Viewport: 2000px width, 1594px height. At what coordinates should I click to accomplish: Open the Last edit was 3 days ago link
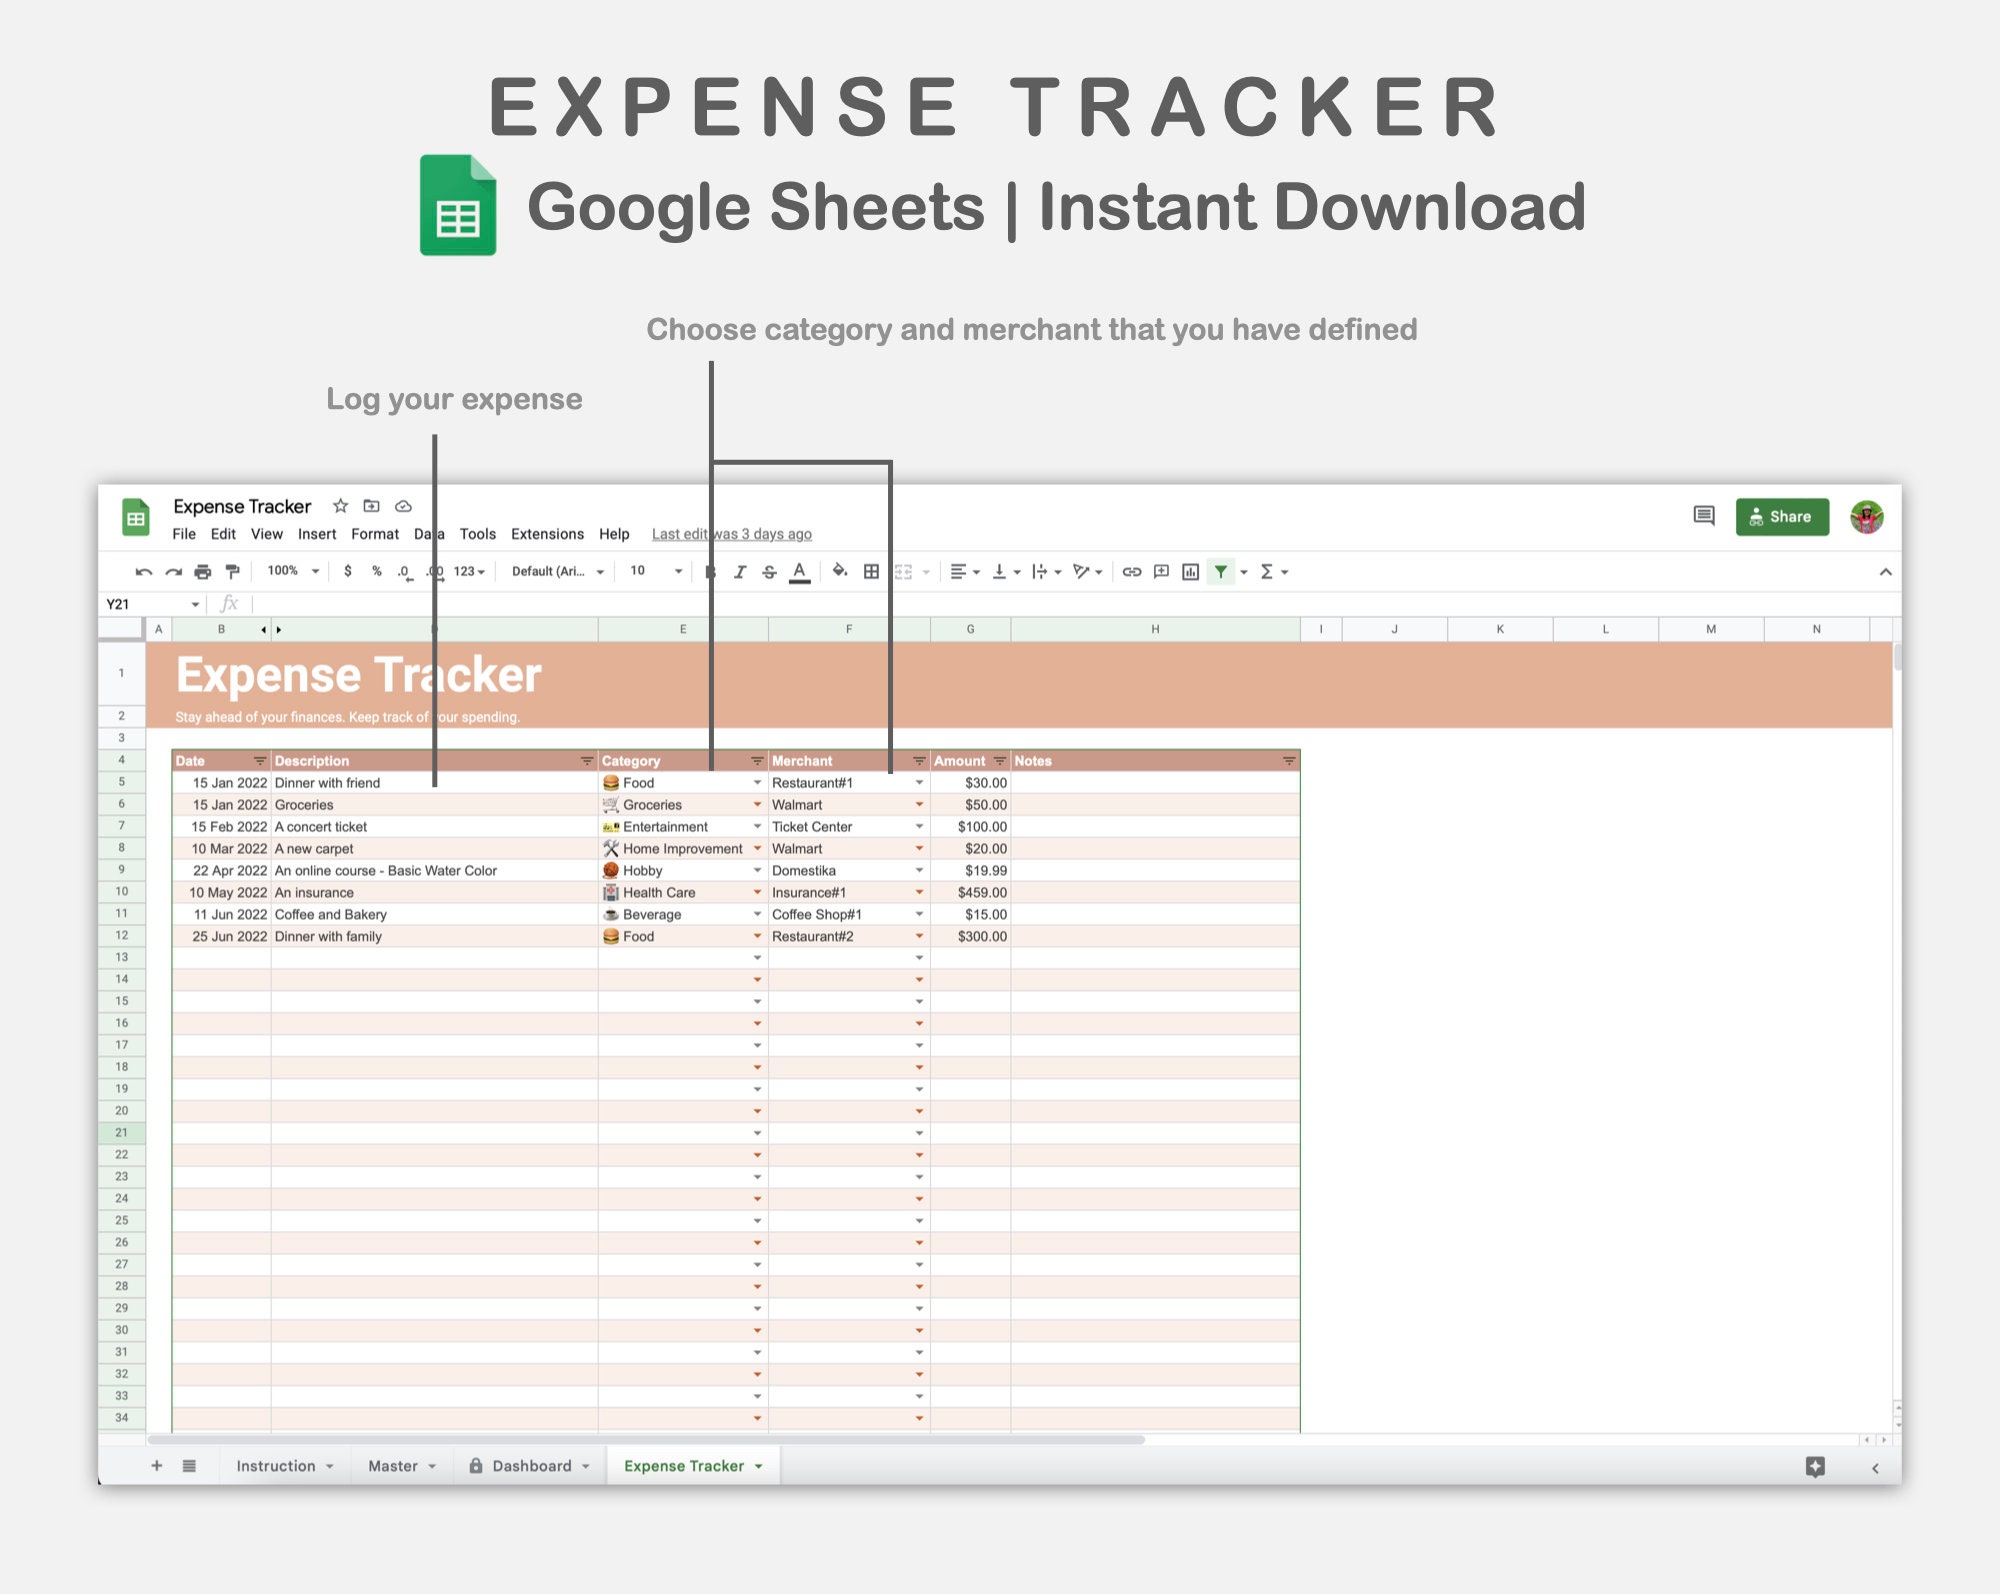pos(732,534)
